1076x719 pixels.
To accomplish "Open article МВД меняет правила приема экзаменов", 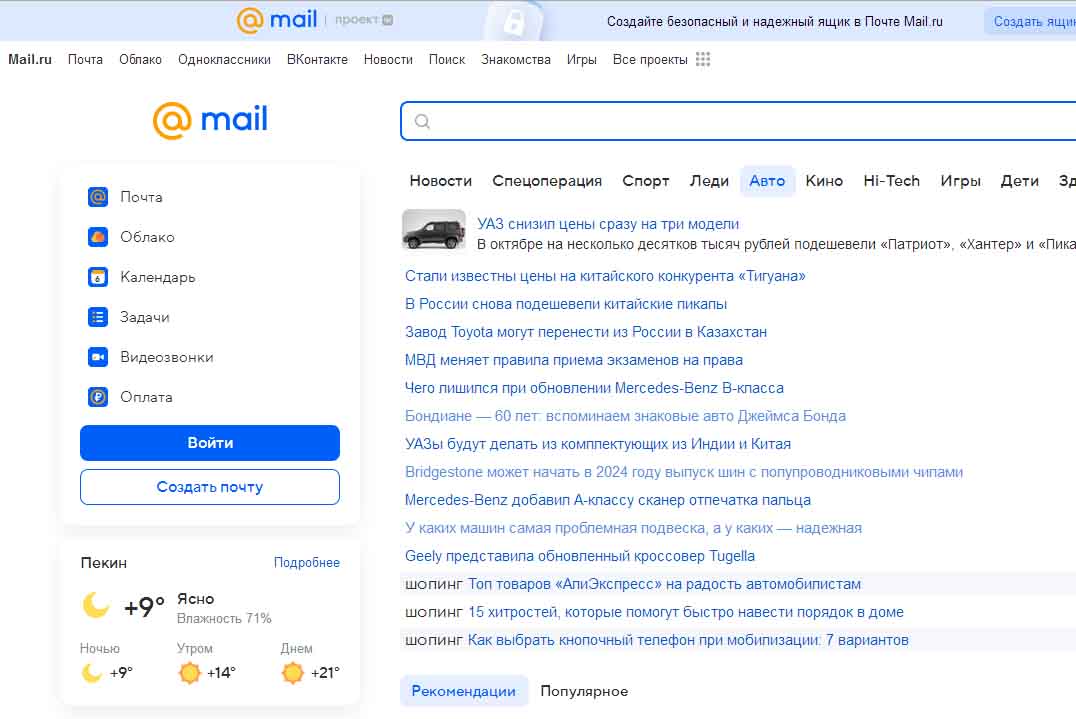I will coord(574,360).
